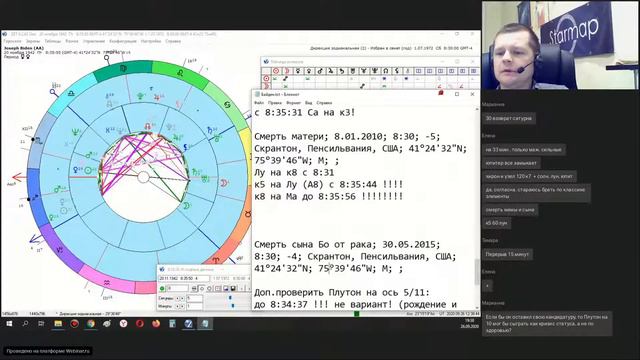The image size is (640, 360).
Task: Open taskbar search
Action: click(25, 324)
